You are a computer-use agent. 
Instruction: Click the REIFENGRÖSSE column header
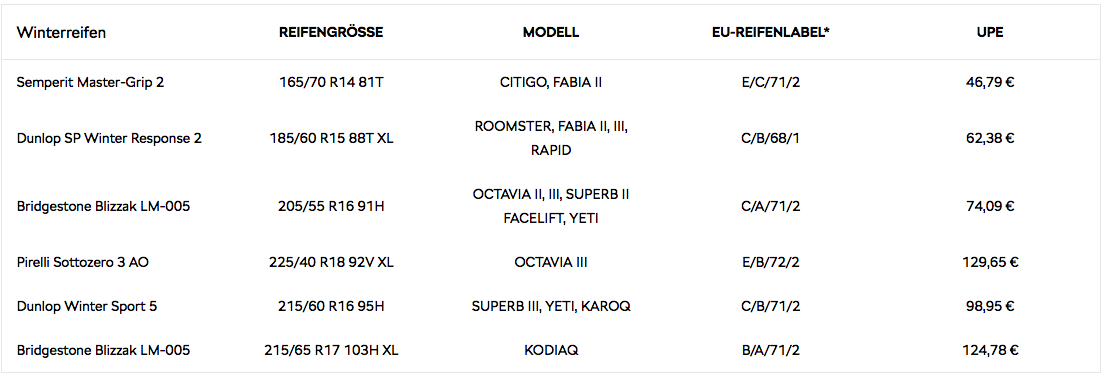point(331,33)
